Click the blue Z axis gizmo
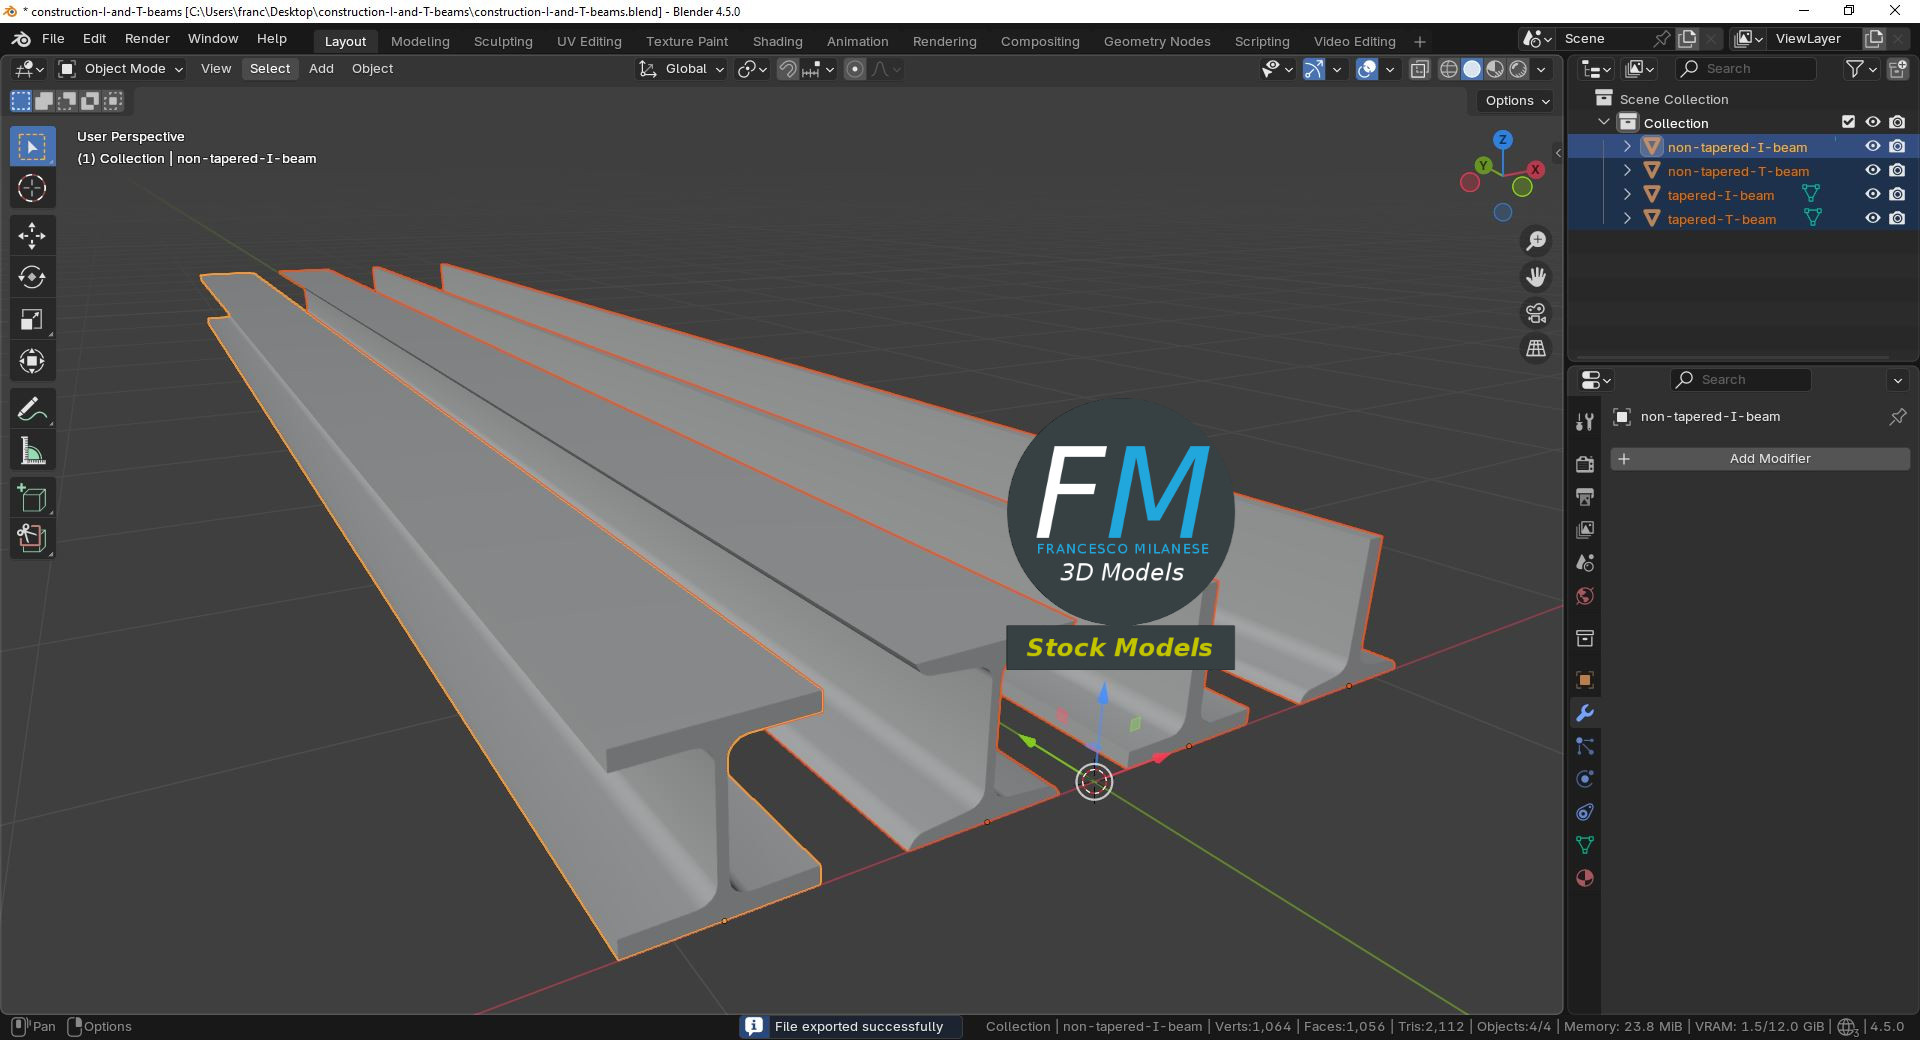Image resolution: width=1920 pixels, height=1040 pixels. click(1502, 140)
